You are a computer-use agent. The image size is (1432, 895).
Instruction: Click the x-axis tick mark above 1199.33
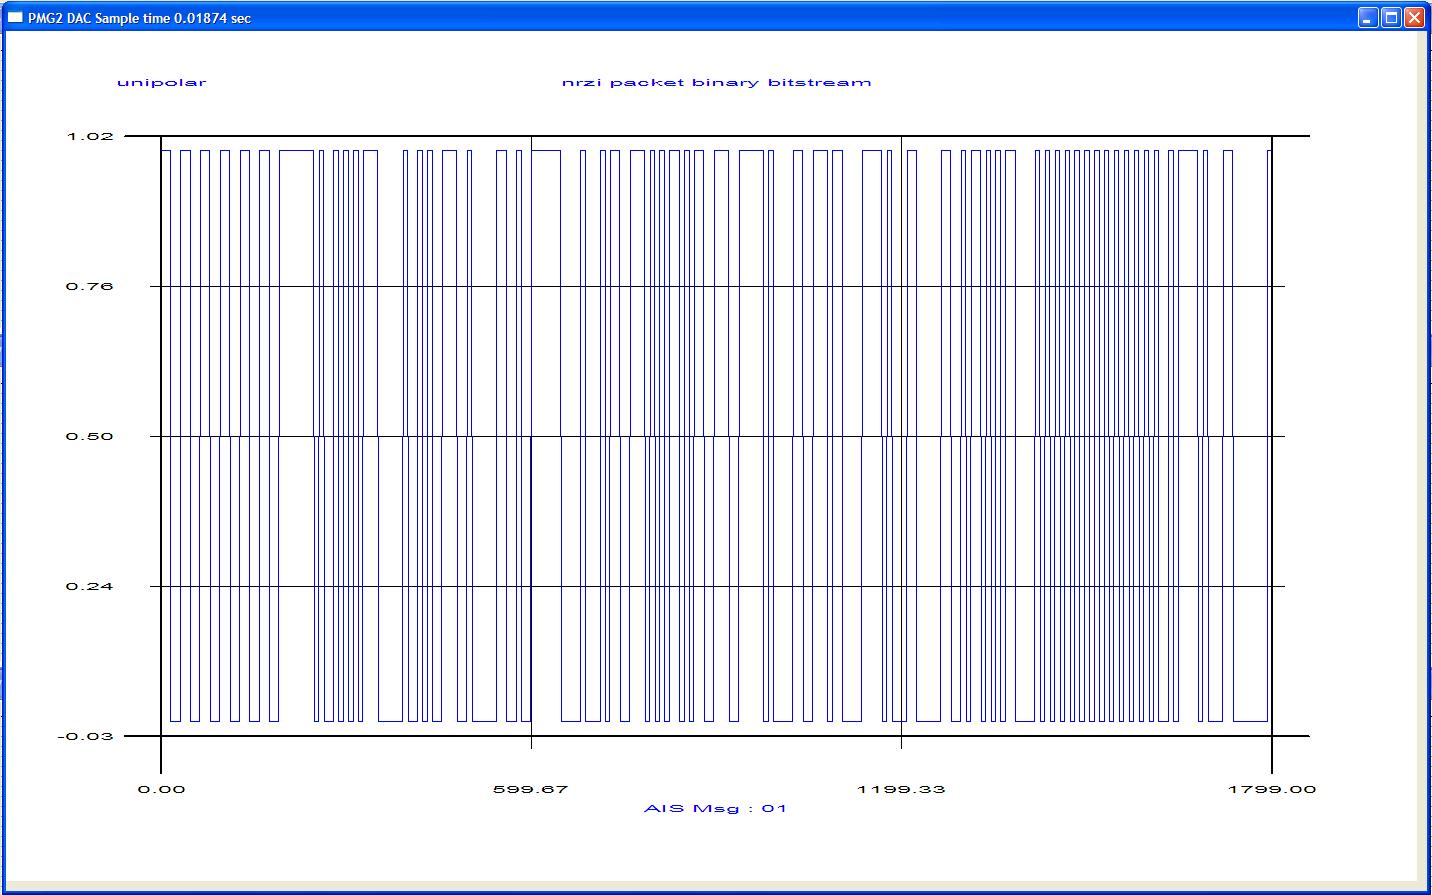(x=901, y=742)
